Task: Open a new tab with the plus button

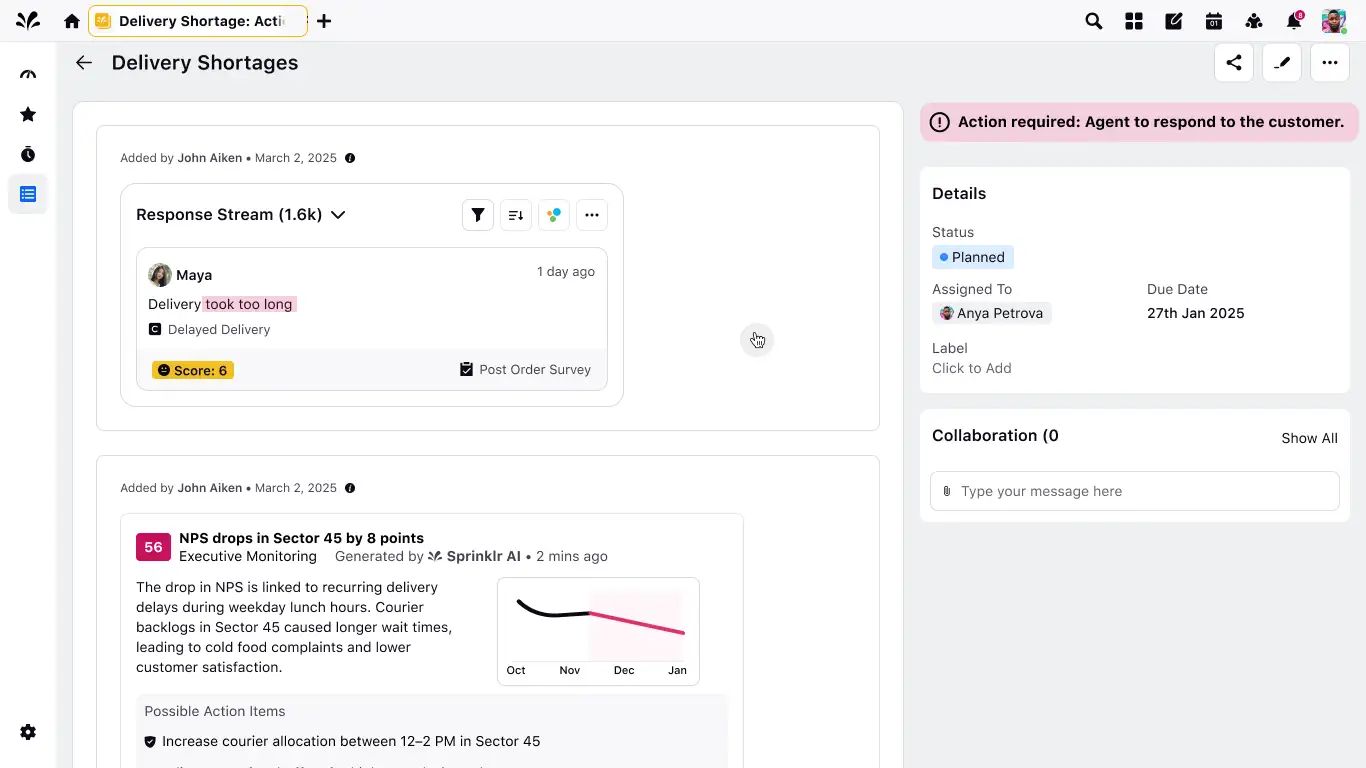Action: 324,21
